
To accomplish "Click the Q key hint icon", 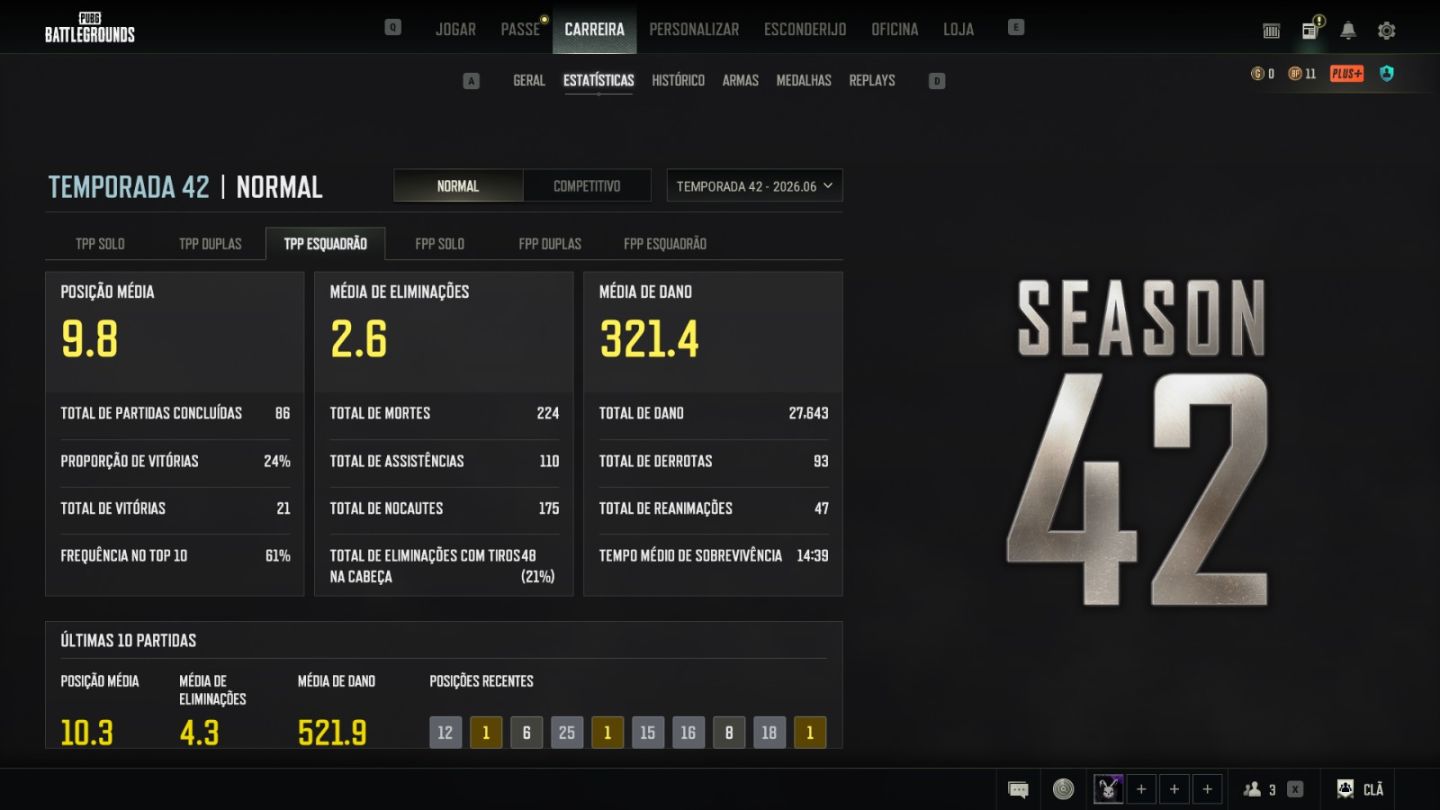I will tap(393, 28).
